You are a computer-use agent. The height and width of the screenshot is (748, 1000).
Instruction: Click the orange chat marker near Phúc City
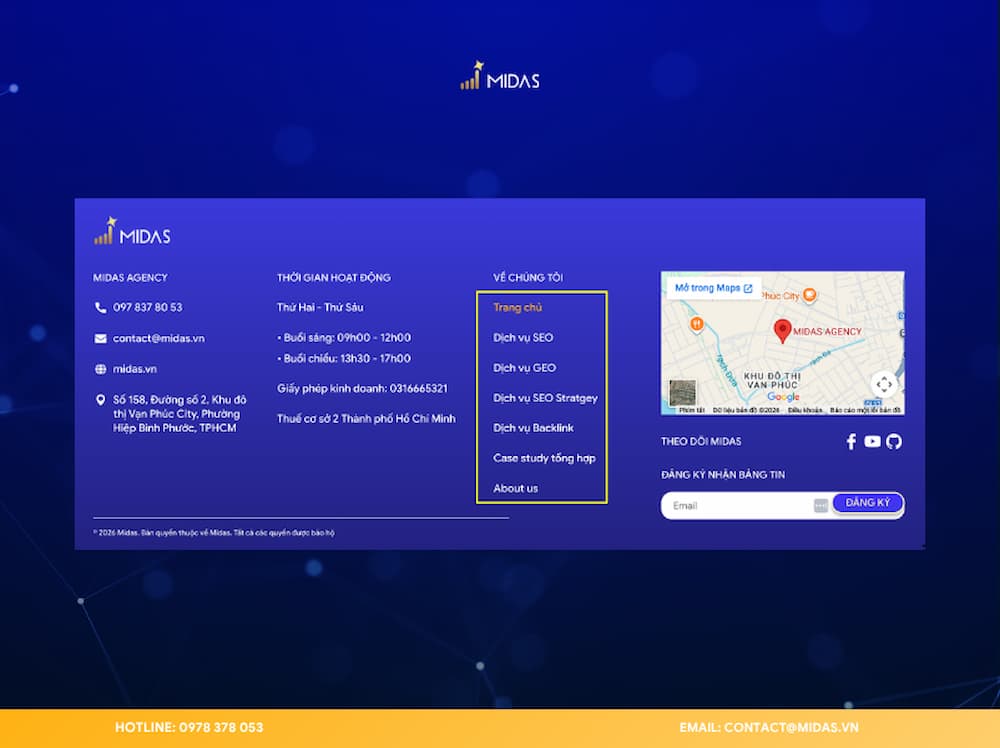pos(809,295)
